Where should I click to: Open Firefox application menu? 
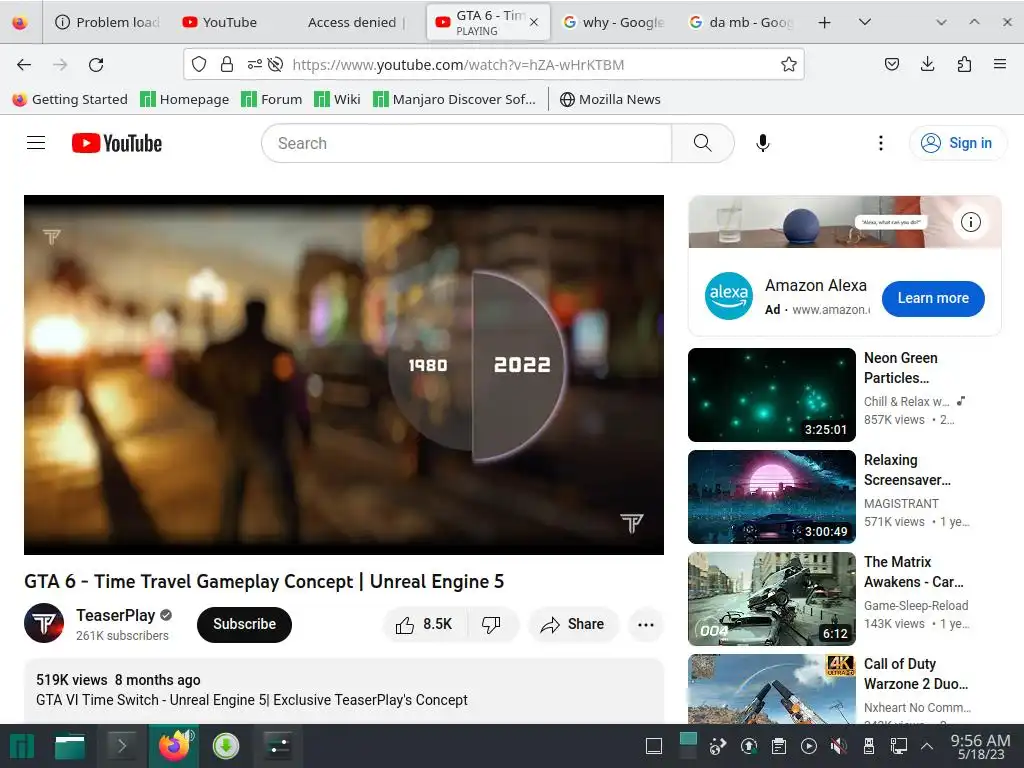click(x=999, y=64)
